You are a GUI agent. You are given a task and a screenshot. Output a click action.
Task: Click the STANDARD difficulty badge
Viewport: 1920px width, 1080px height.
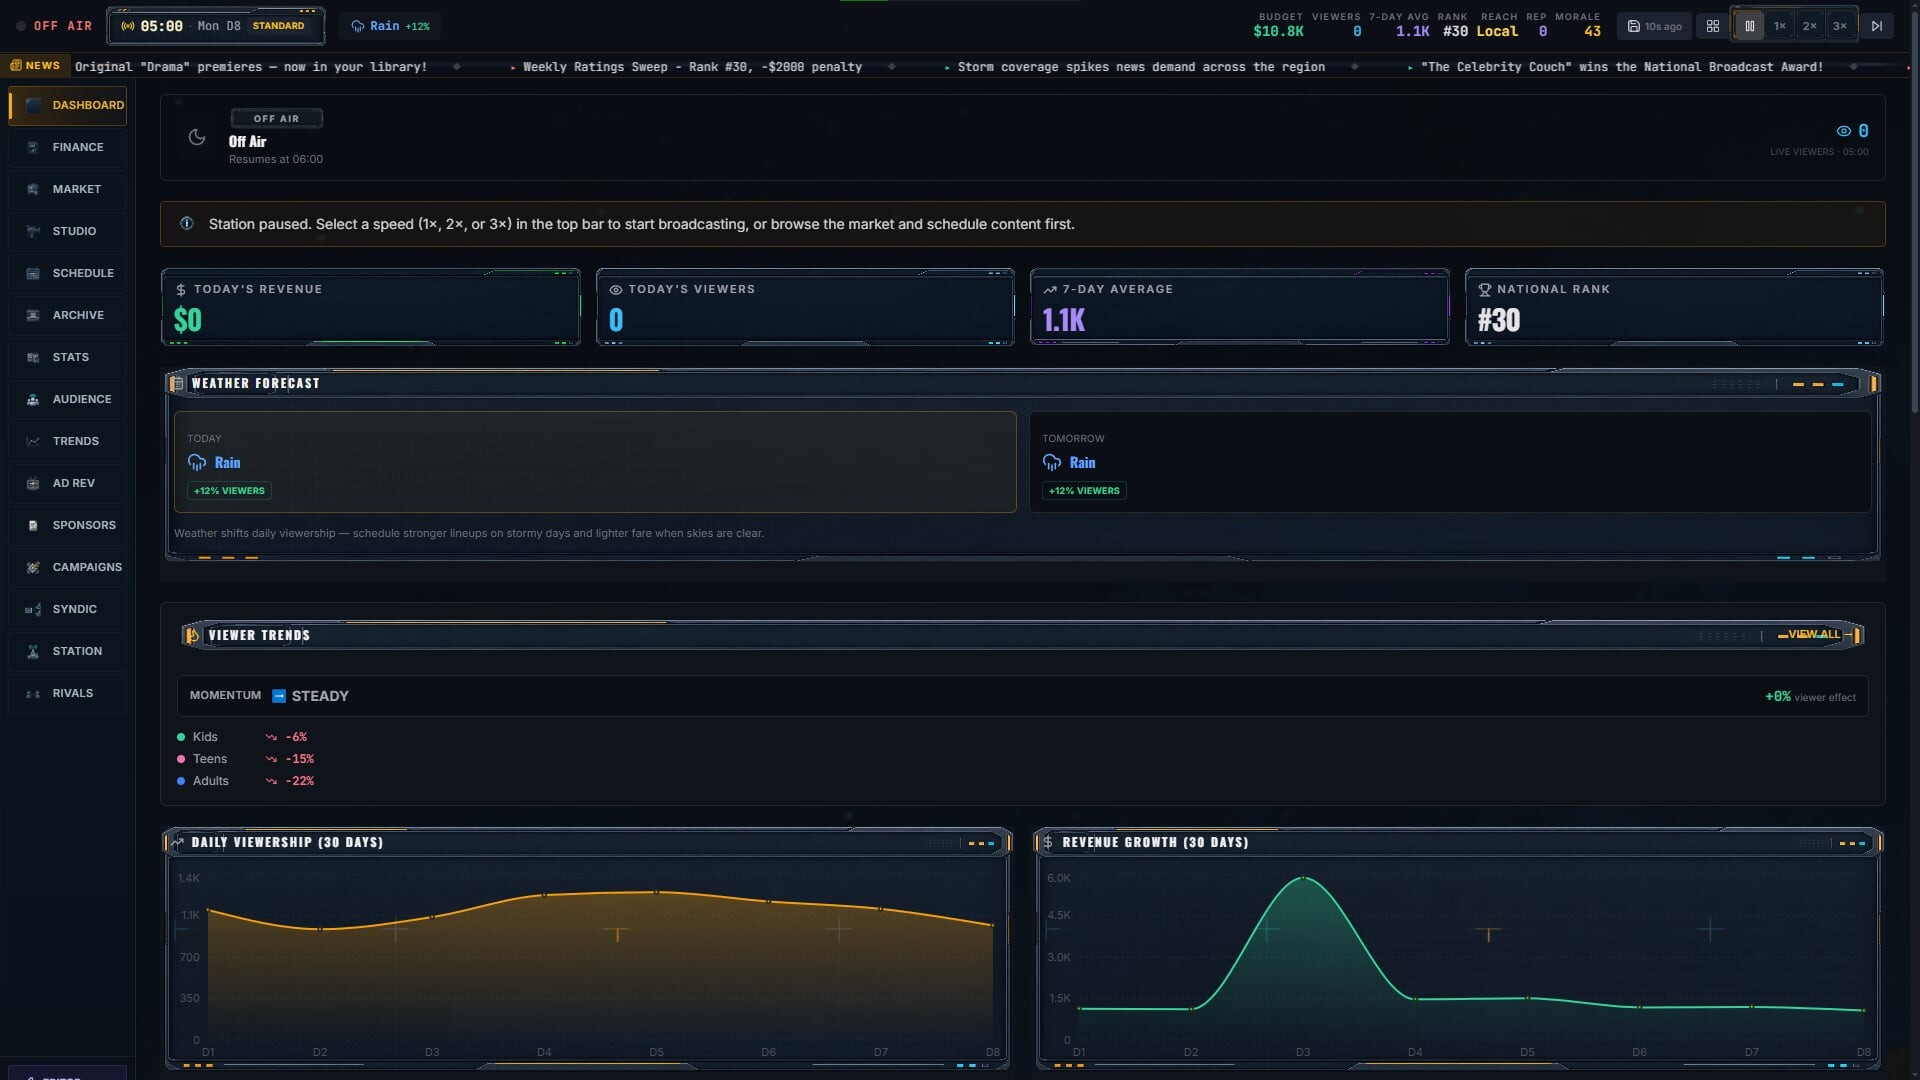278,26
